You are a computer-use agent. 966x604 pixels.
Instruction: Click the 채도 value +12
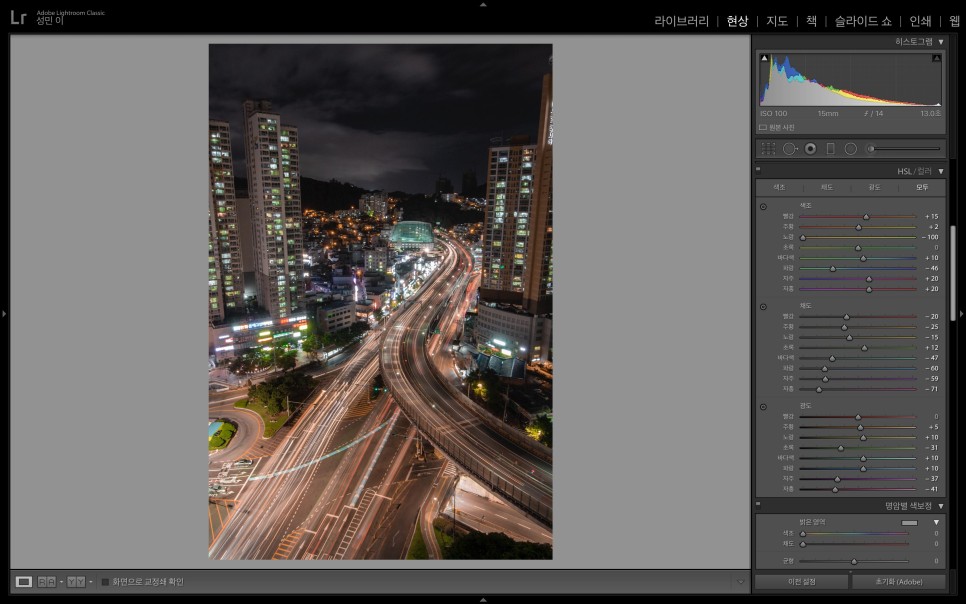[931, 348]
